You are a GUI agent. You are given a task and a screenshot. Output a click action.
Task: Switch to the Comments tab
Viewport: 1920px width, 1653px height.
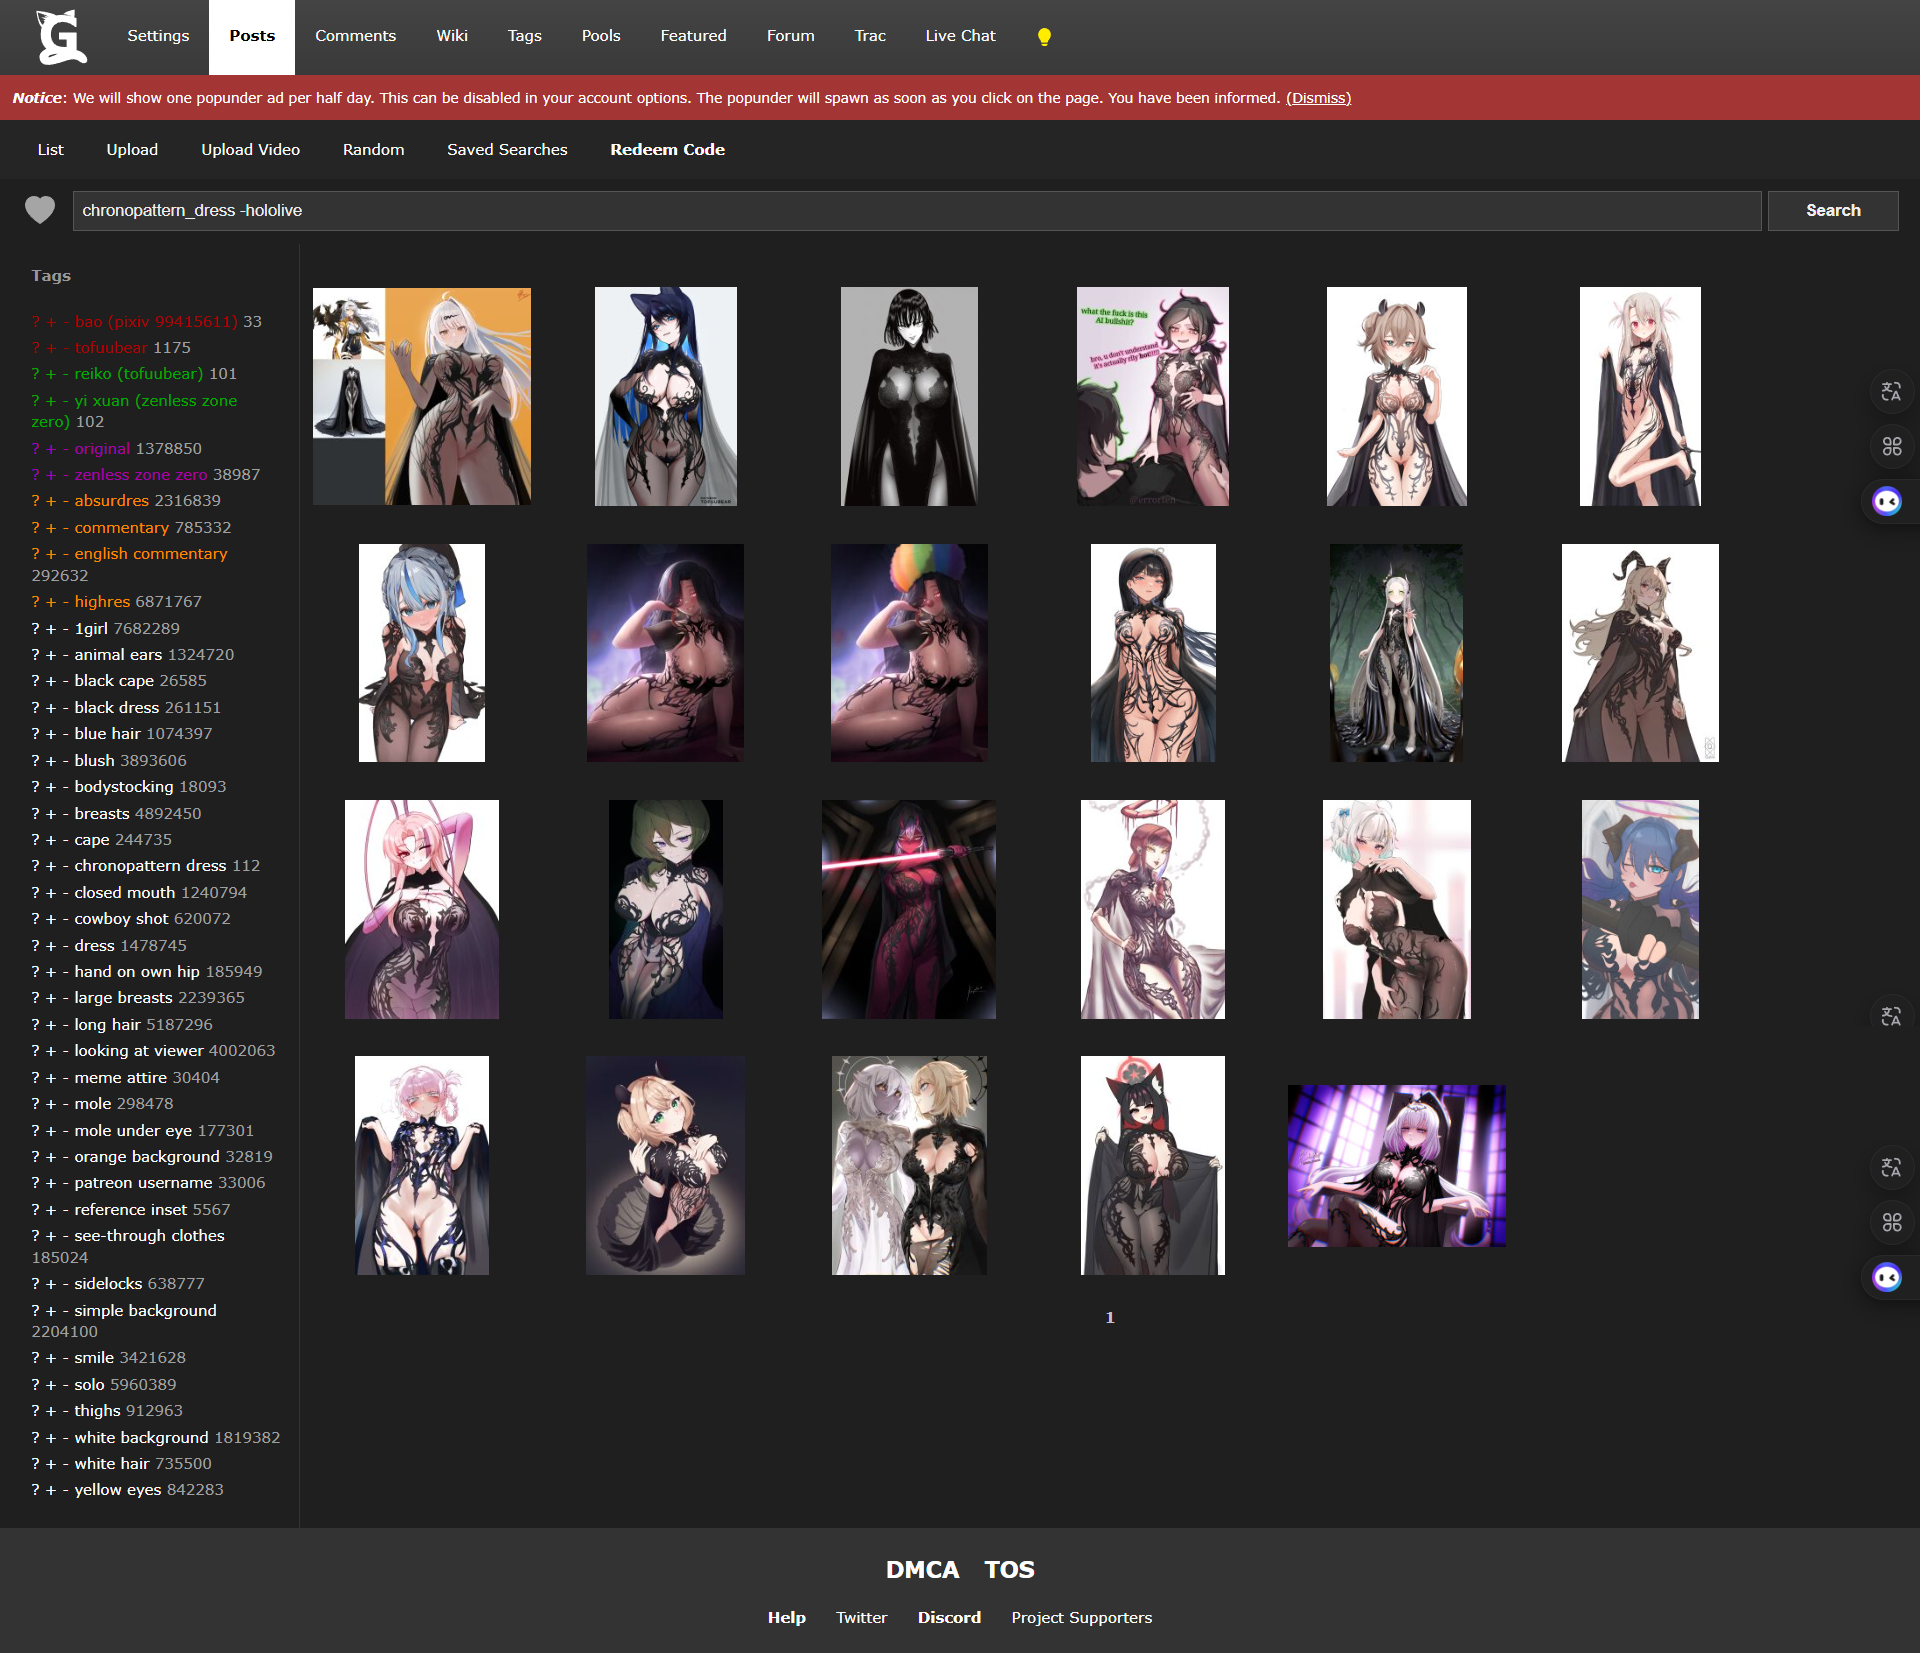(x=355, y=36)
